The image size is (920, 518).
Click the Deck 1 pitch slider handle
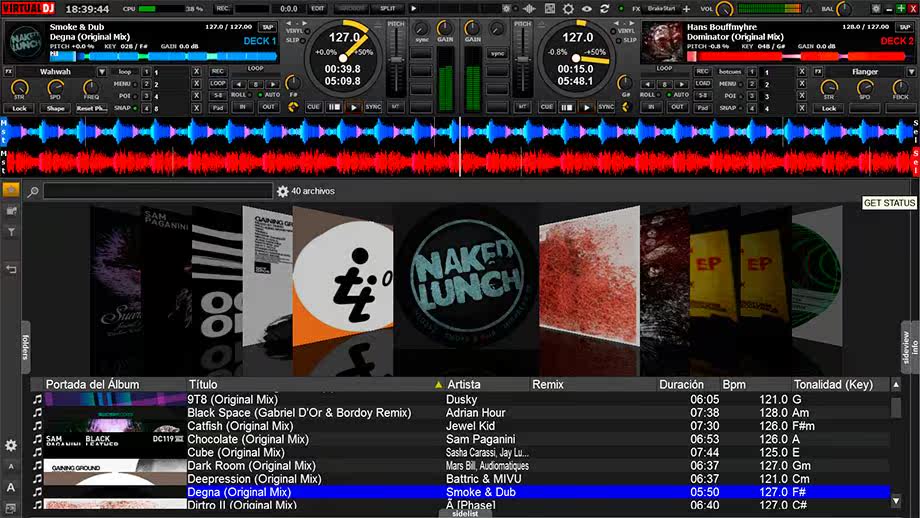click(397, 60)
